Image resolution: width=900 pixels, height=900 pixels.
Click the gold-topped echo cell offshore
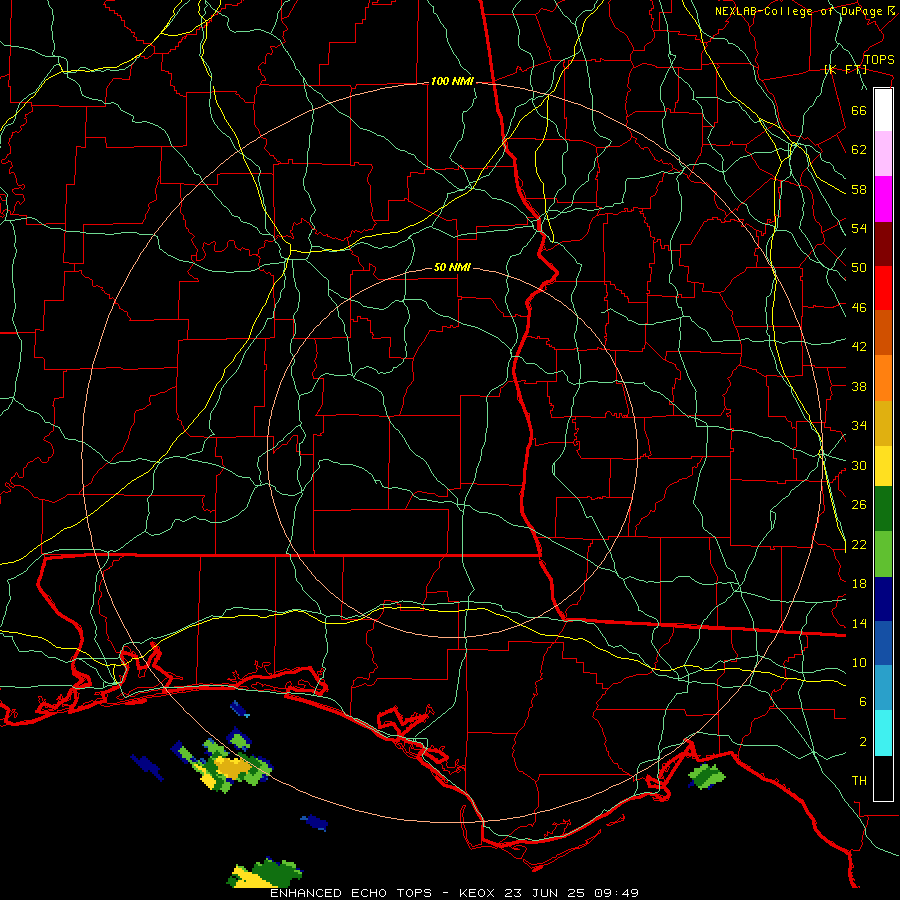point(234,767)
